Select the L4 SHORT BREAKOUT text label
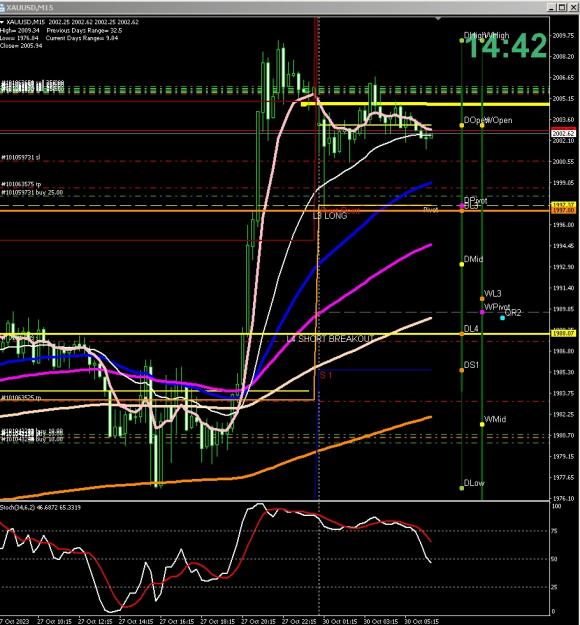 pos(329,339)
